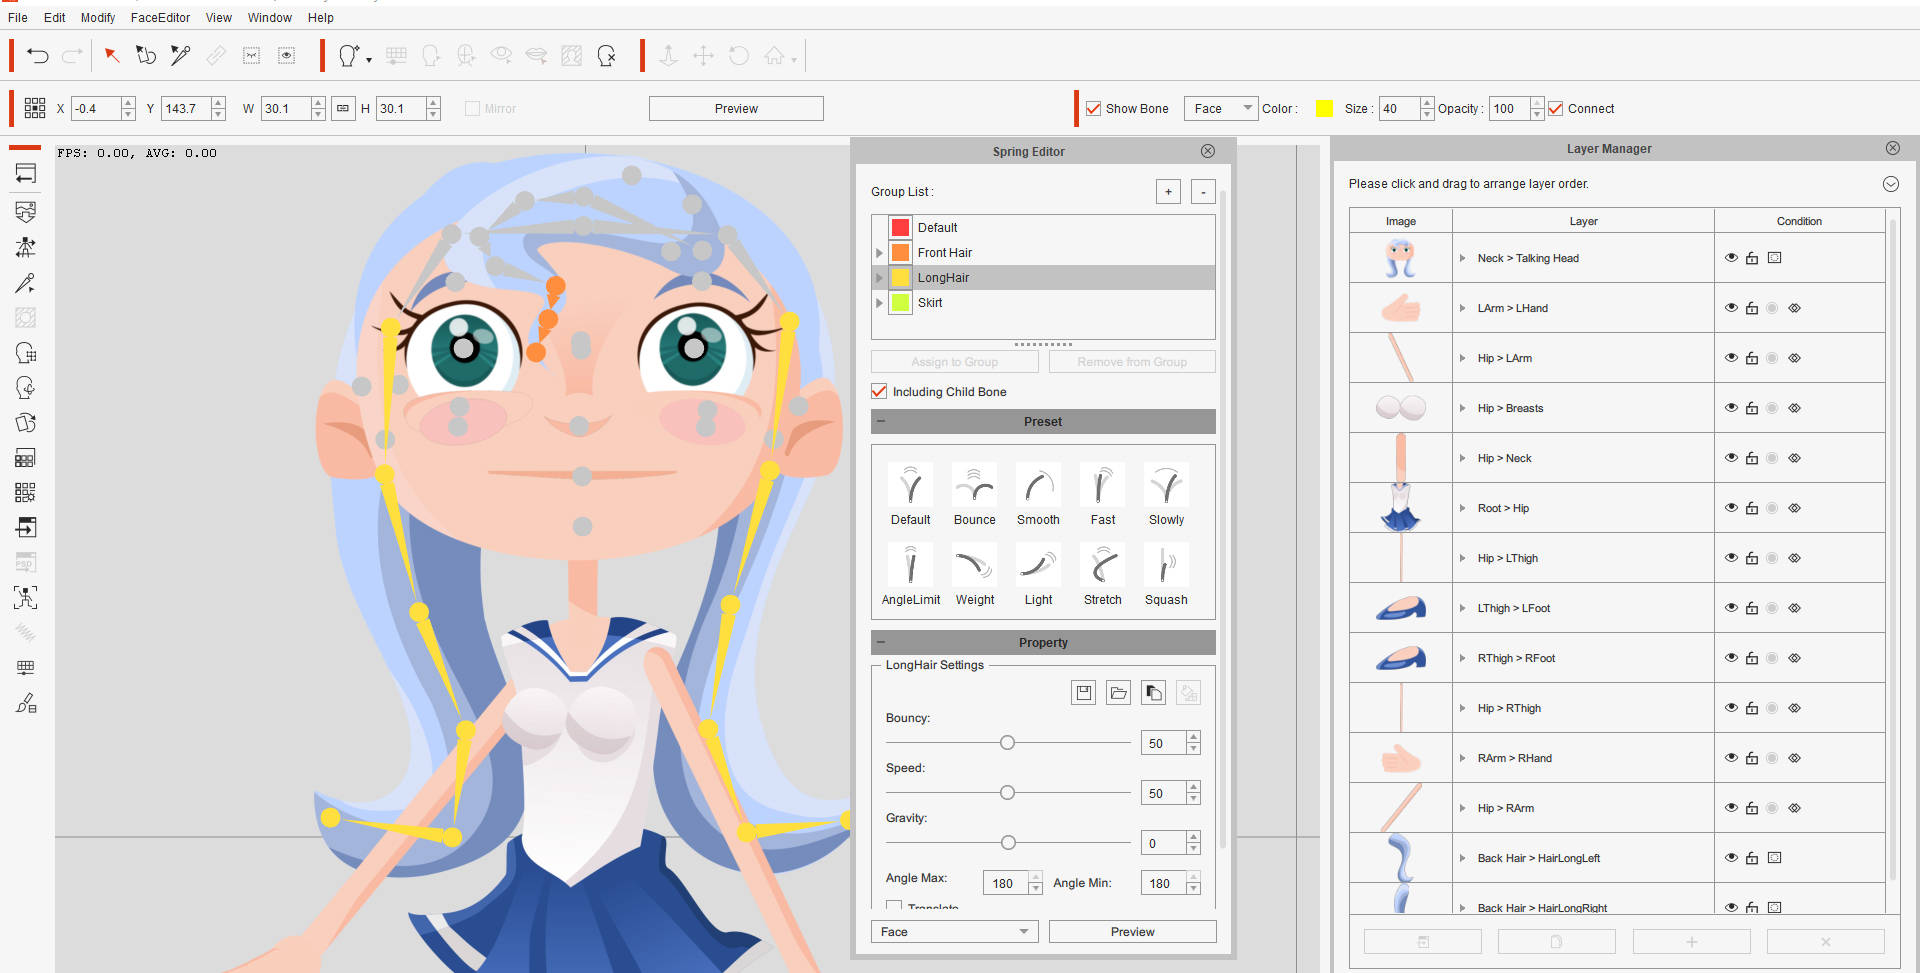The image size is (1920, 973).
Task: Click the Undo arrow icon
Action: [x=38, y=56]
